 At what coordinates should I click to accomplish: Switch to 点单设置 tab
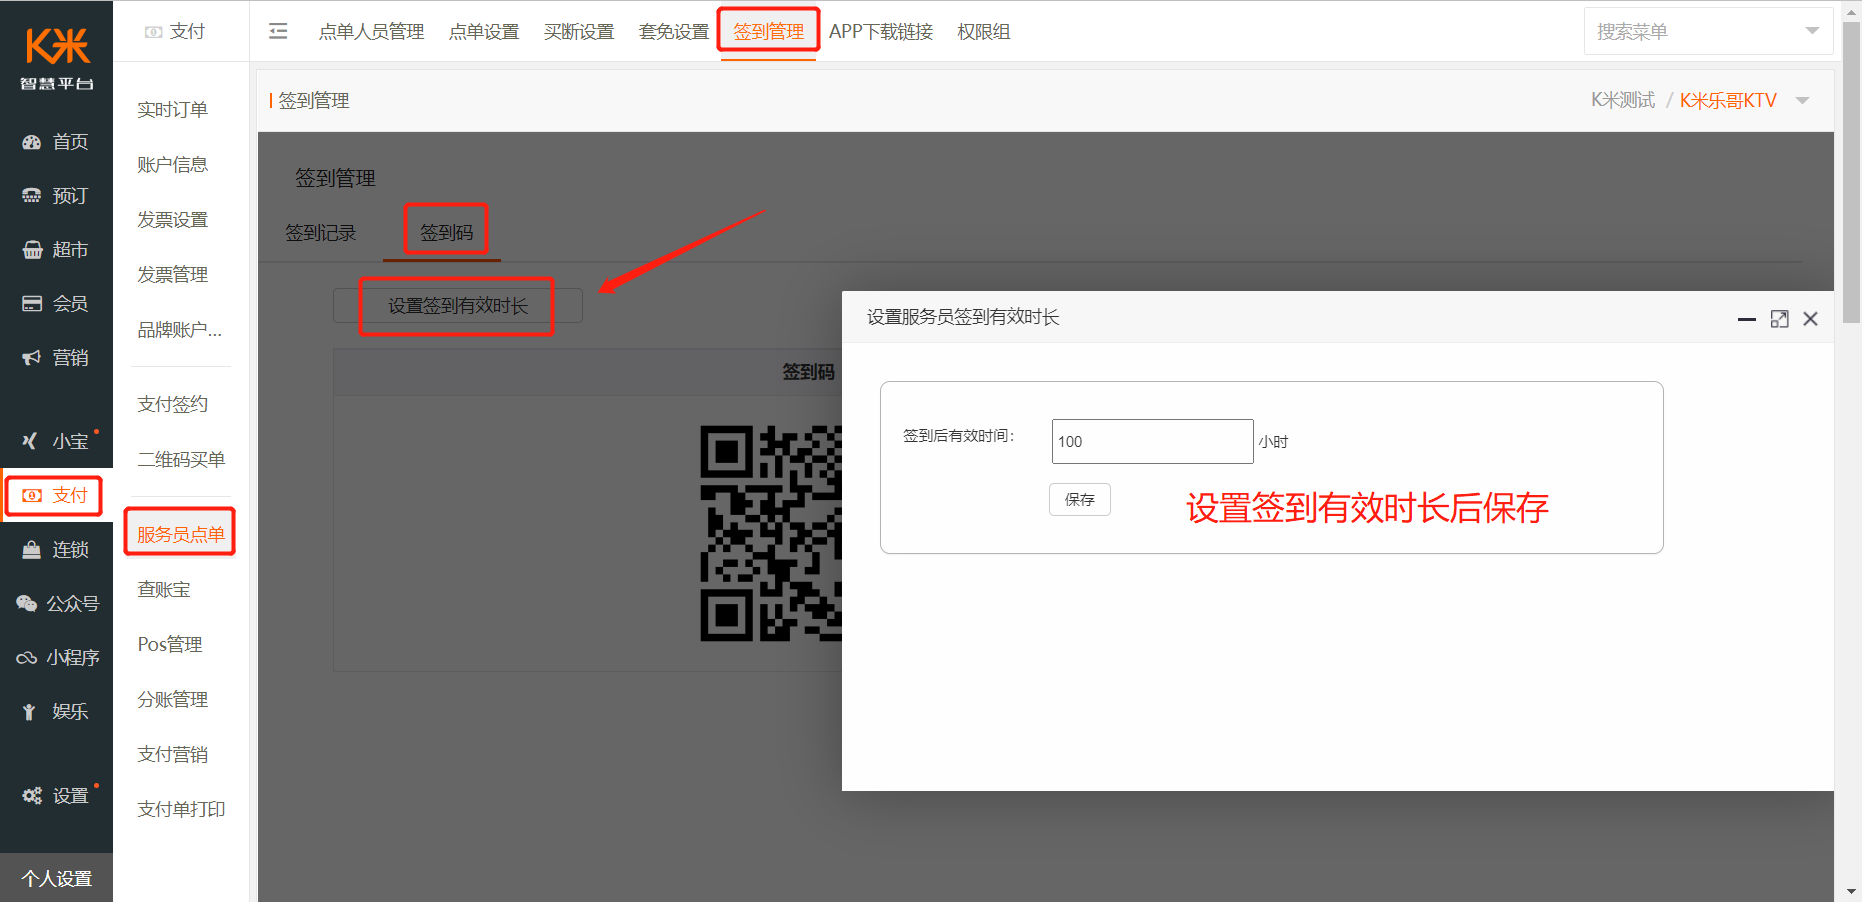(484, 32)
